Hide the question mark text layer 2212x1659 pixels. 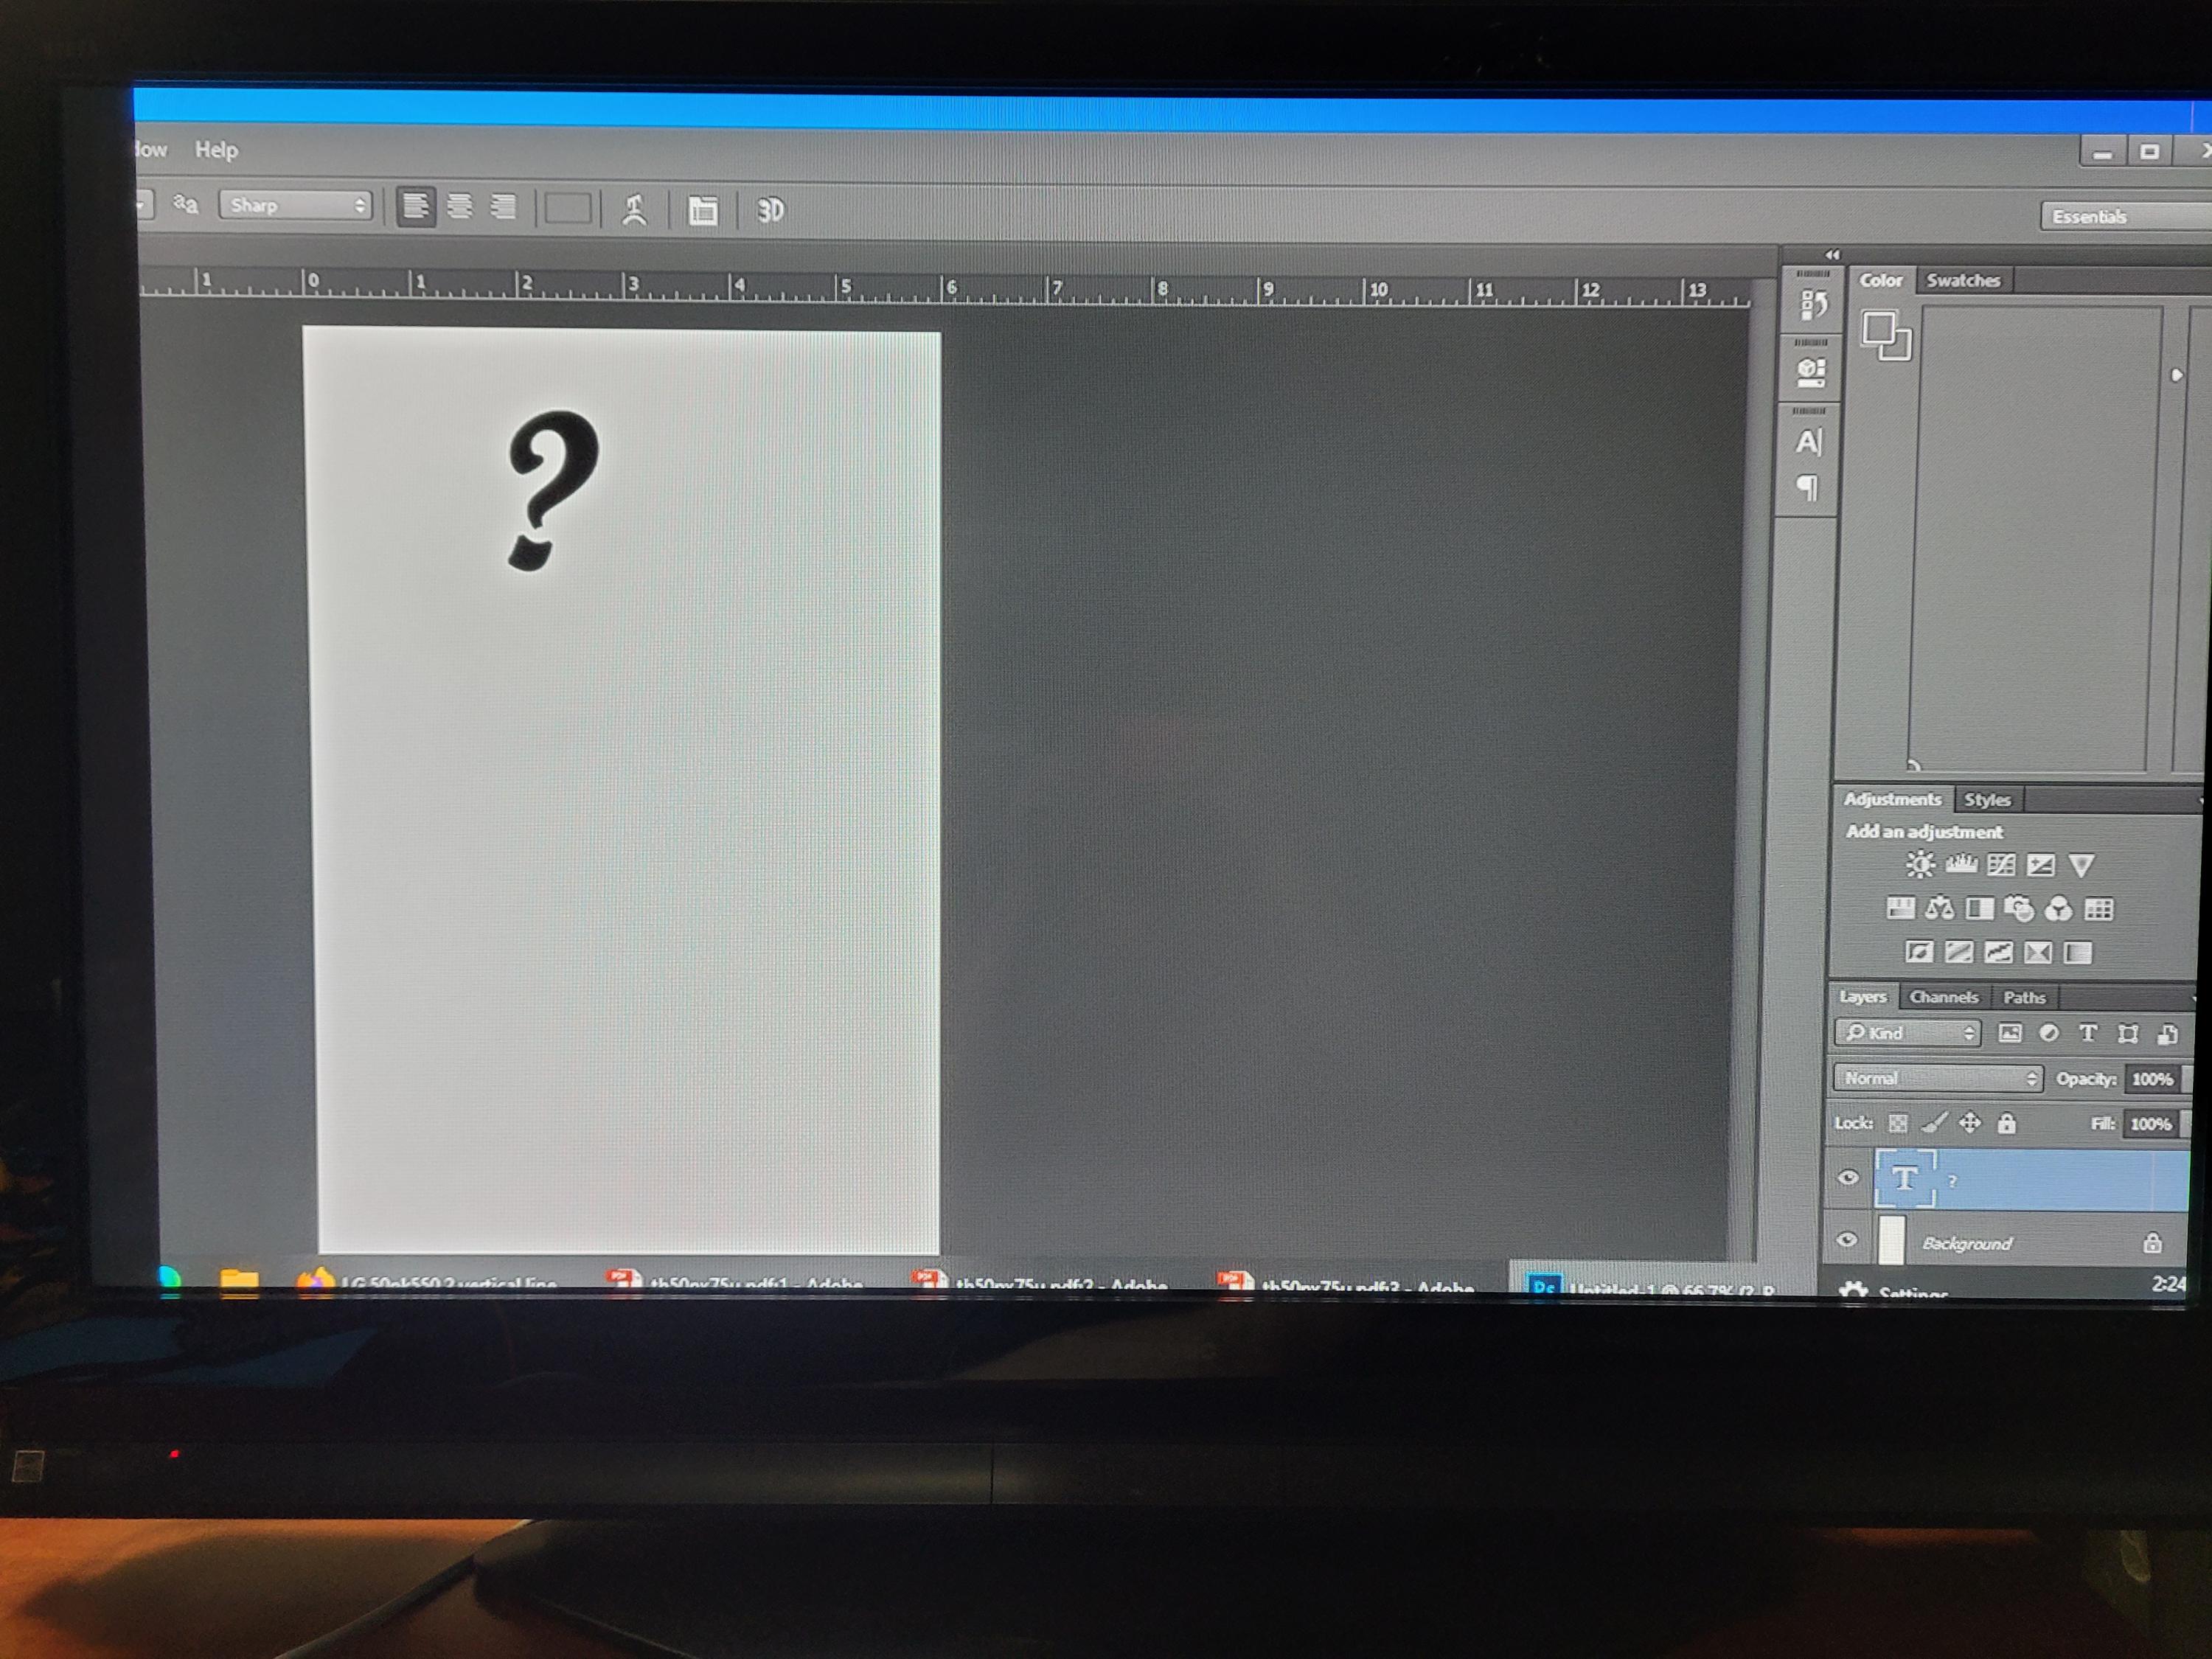(x=1848, y=1177)
